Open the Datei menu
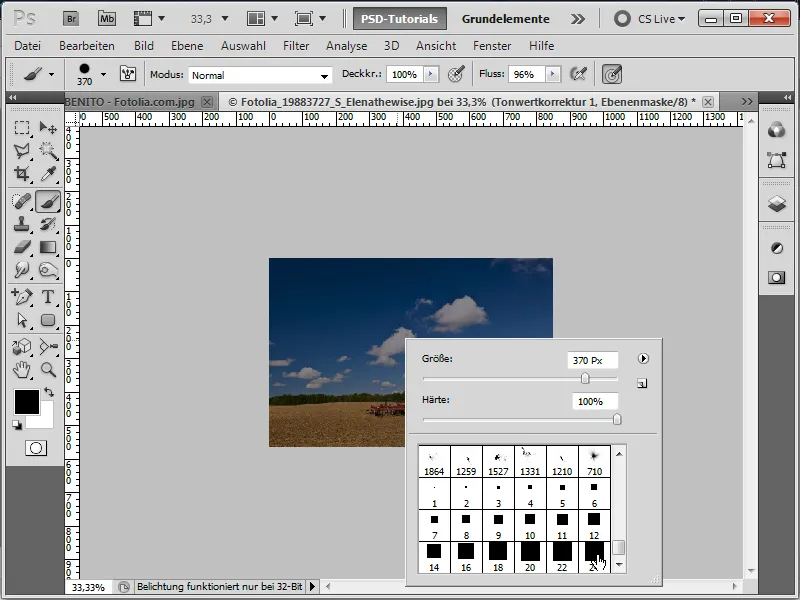 point(28,46)
